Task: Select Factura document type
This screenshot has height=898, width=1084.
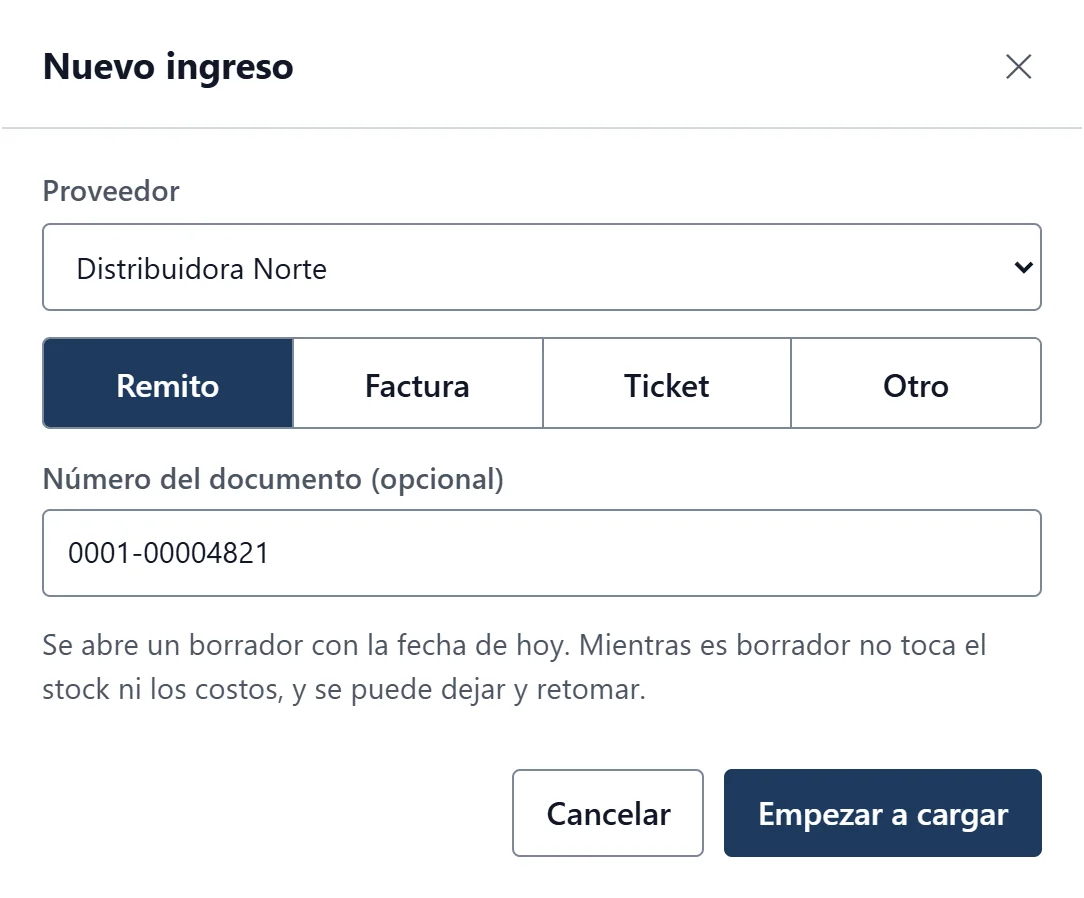Action: [x=418, y=384]
